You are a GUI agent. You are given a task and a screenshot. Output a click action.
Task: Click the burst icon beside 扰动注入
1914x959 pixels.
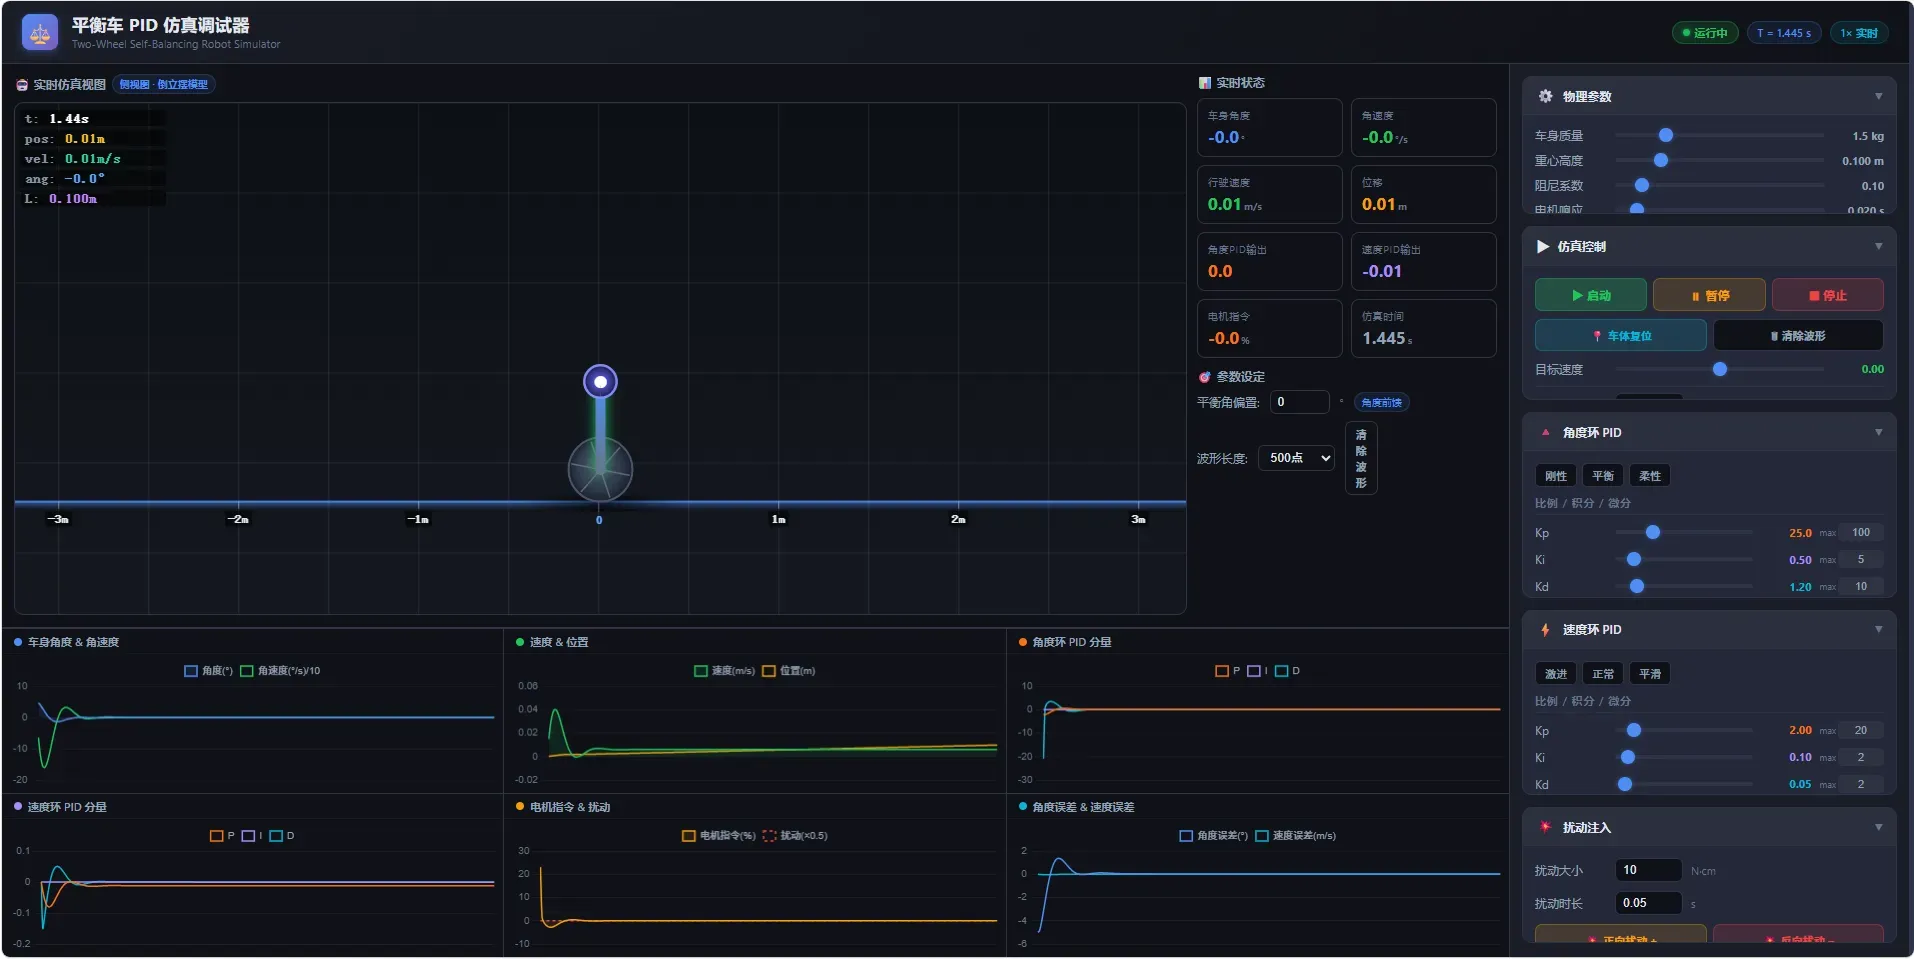(x=1546, y=827)
